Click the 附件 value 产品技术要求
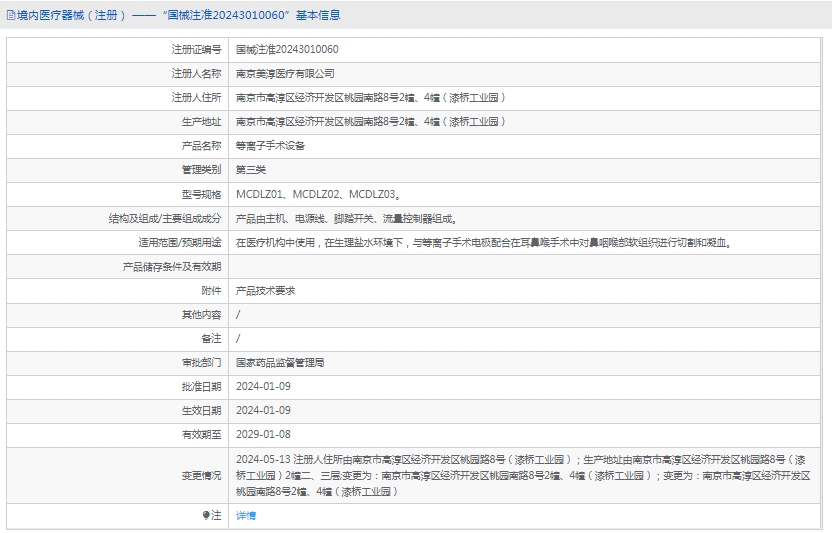The width and height of the screenshot is (832, 533). pyautogui.click(x=265, y=290)
